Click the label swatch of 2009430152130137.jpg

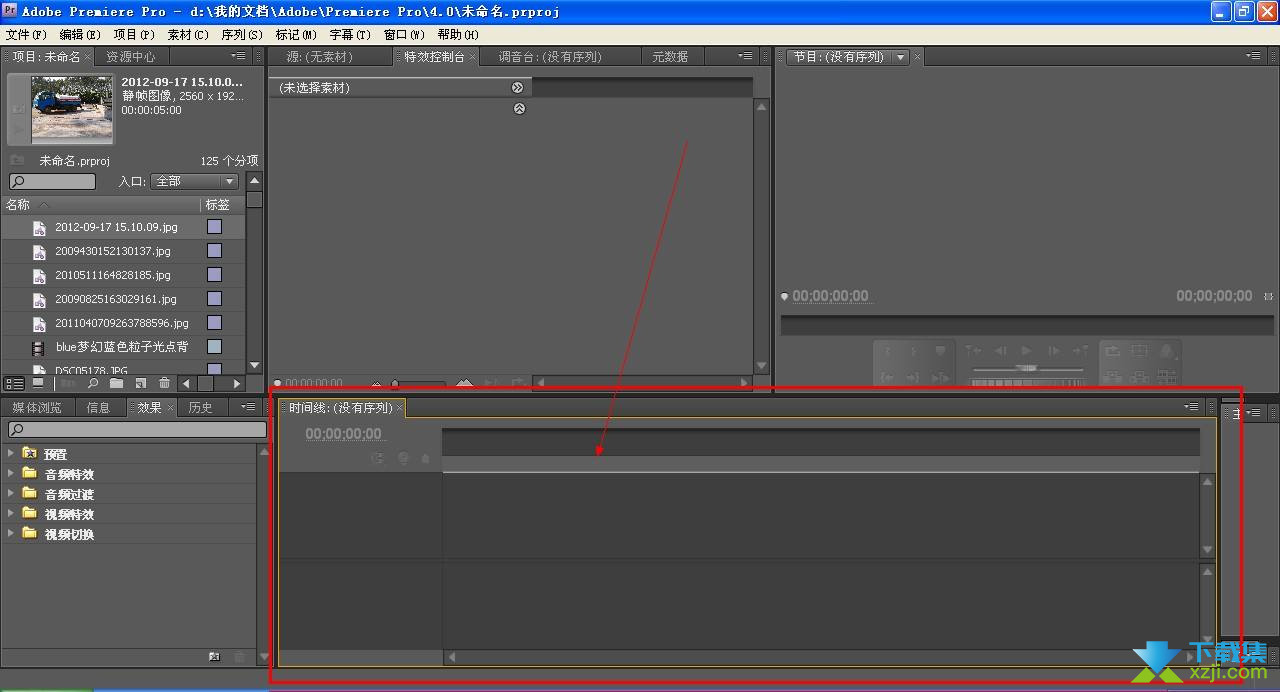214,251
